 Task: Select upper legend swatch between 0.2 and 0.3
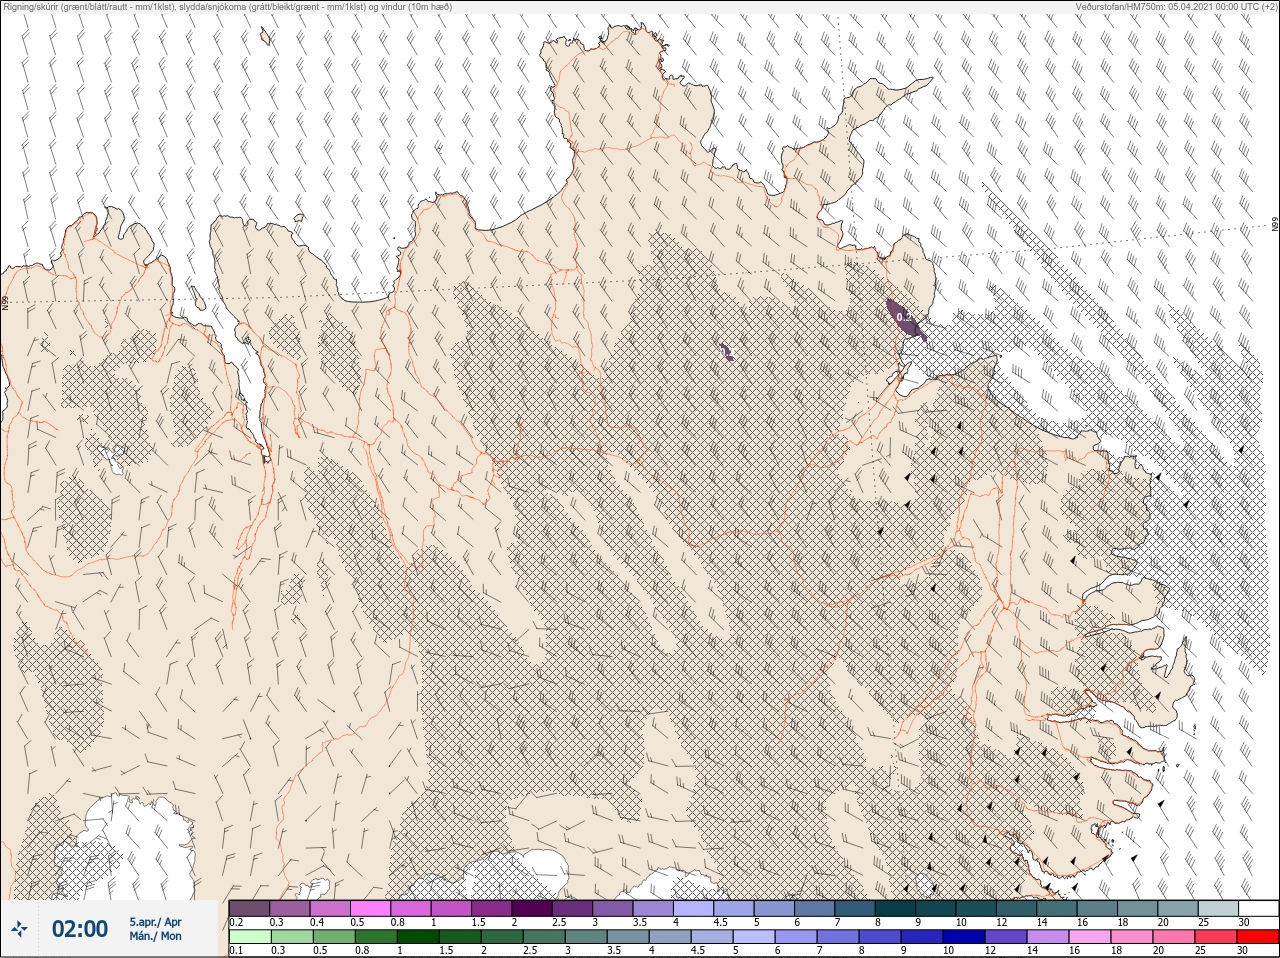click(249, 908)
